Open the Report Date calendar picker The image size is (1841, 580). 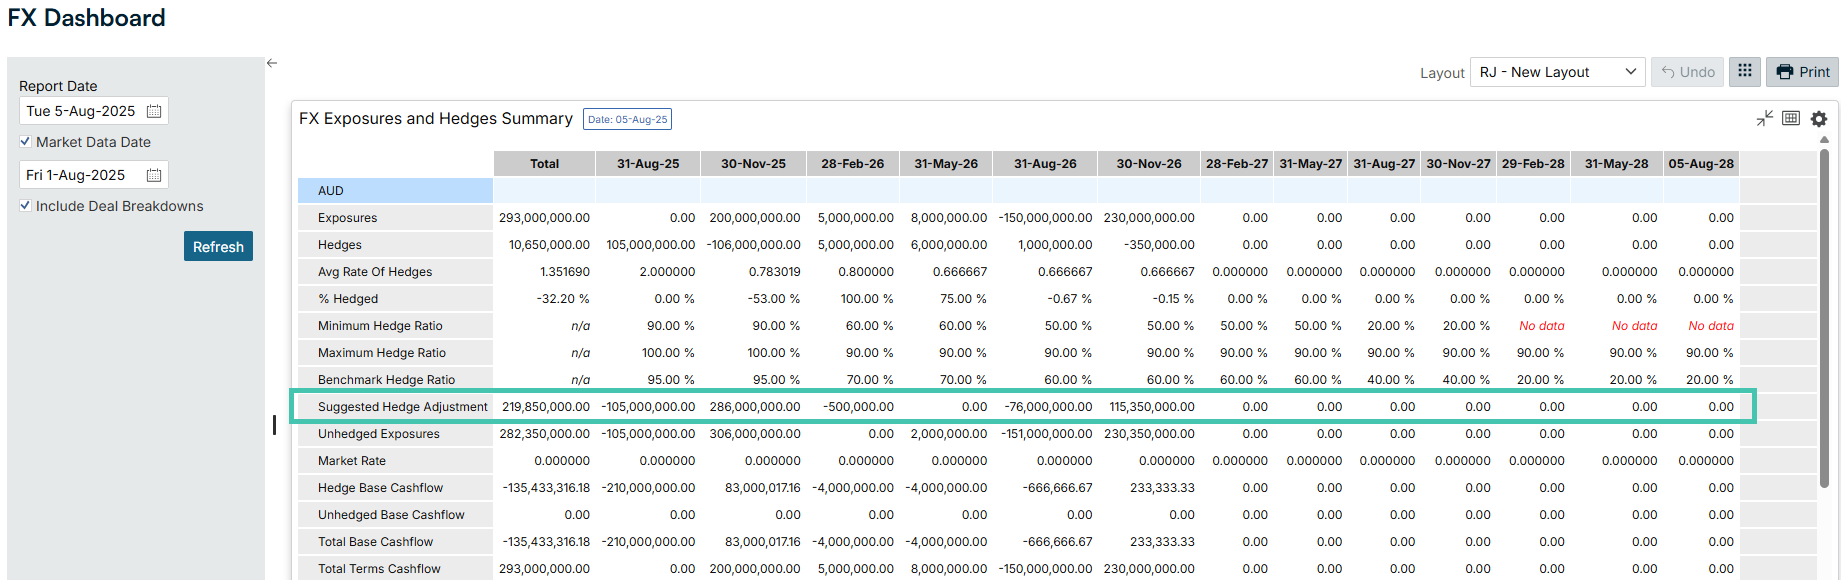[x=154, y=111]
